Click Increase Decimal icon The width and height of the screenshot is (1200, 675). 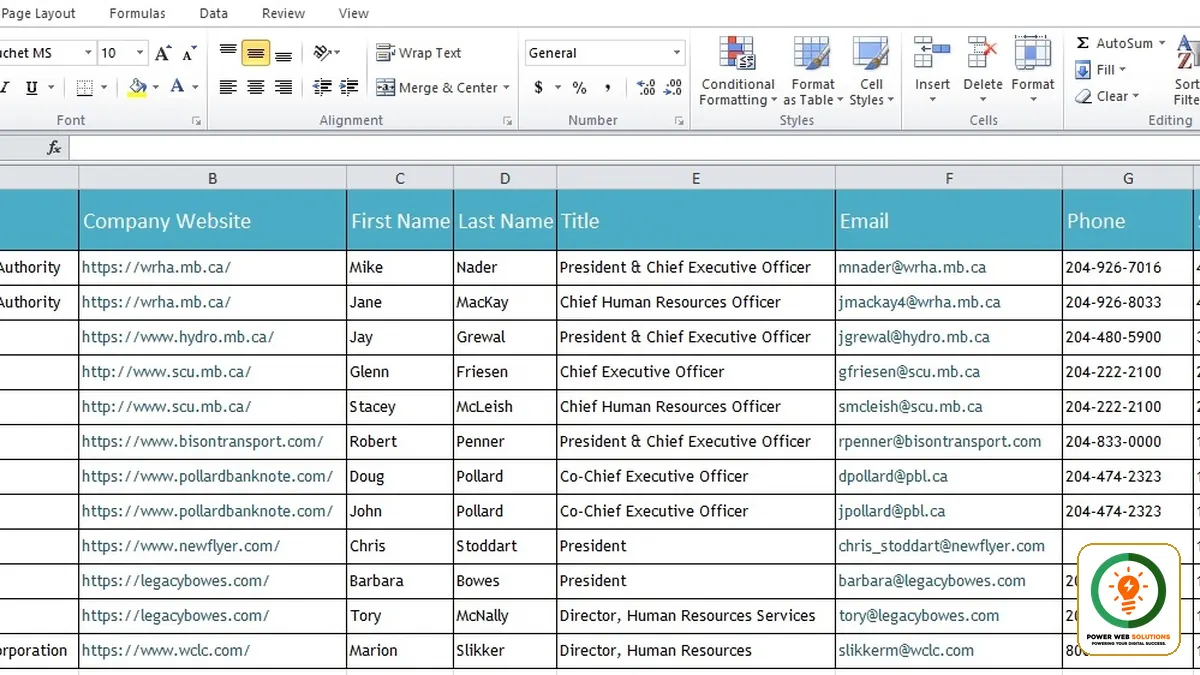coord(645,88)
